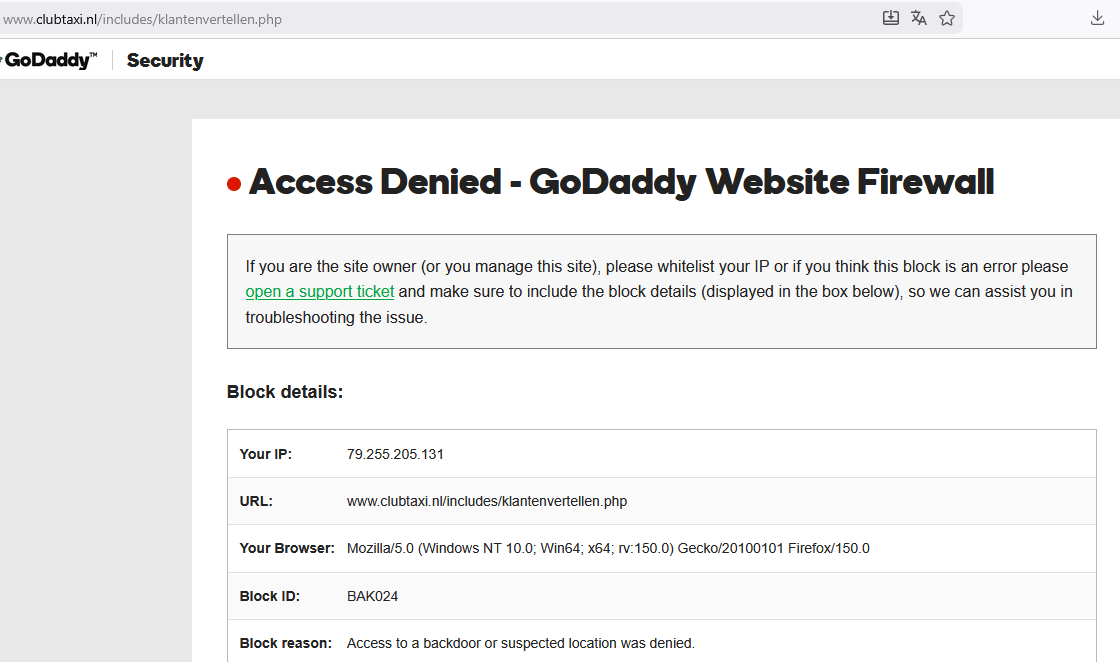Click the GoDaddy logo in the header
Screen dimensions: 1120x662
pyautogui.click(x=50, y=60)
